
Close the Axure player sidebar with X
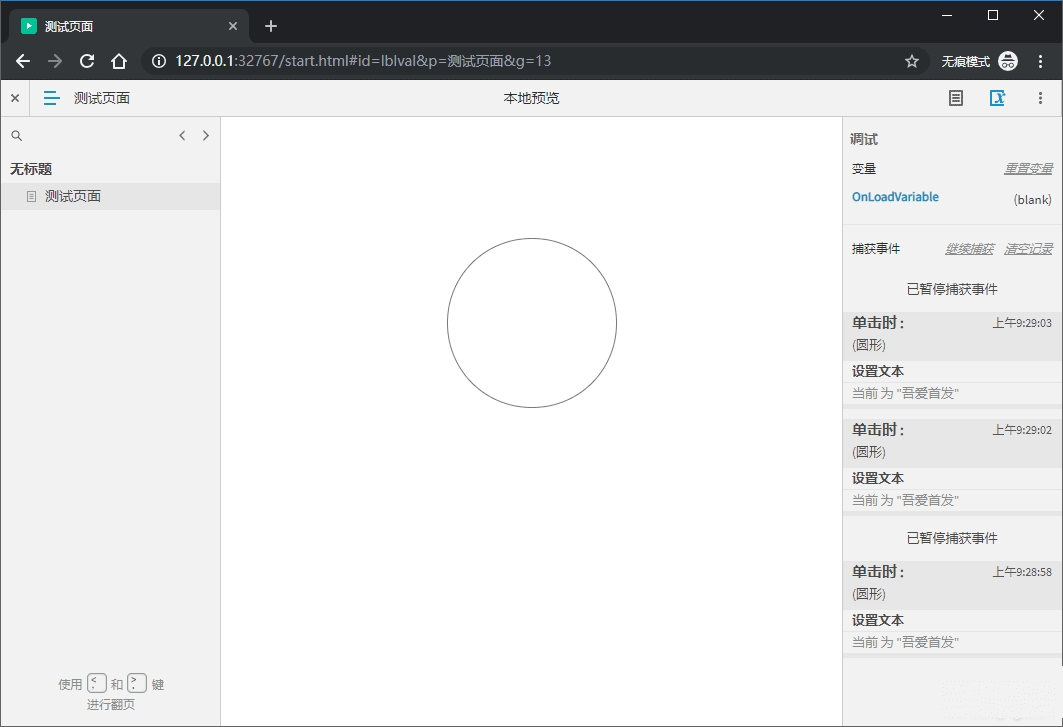pyautogui.click(x=15, y=98)
